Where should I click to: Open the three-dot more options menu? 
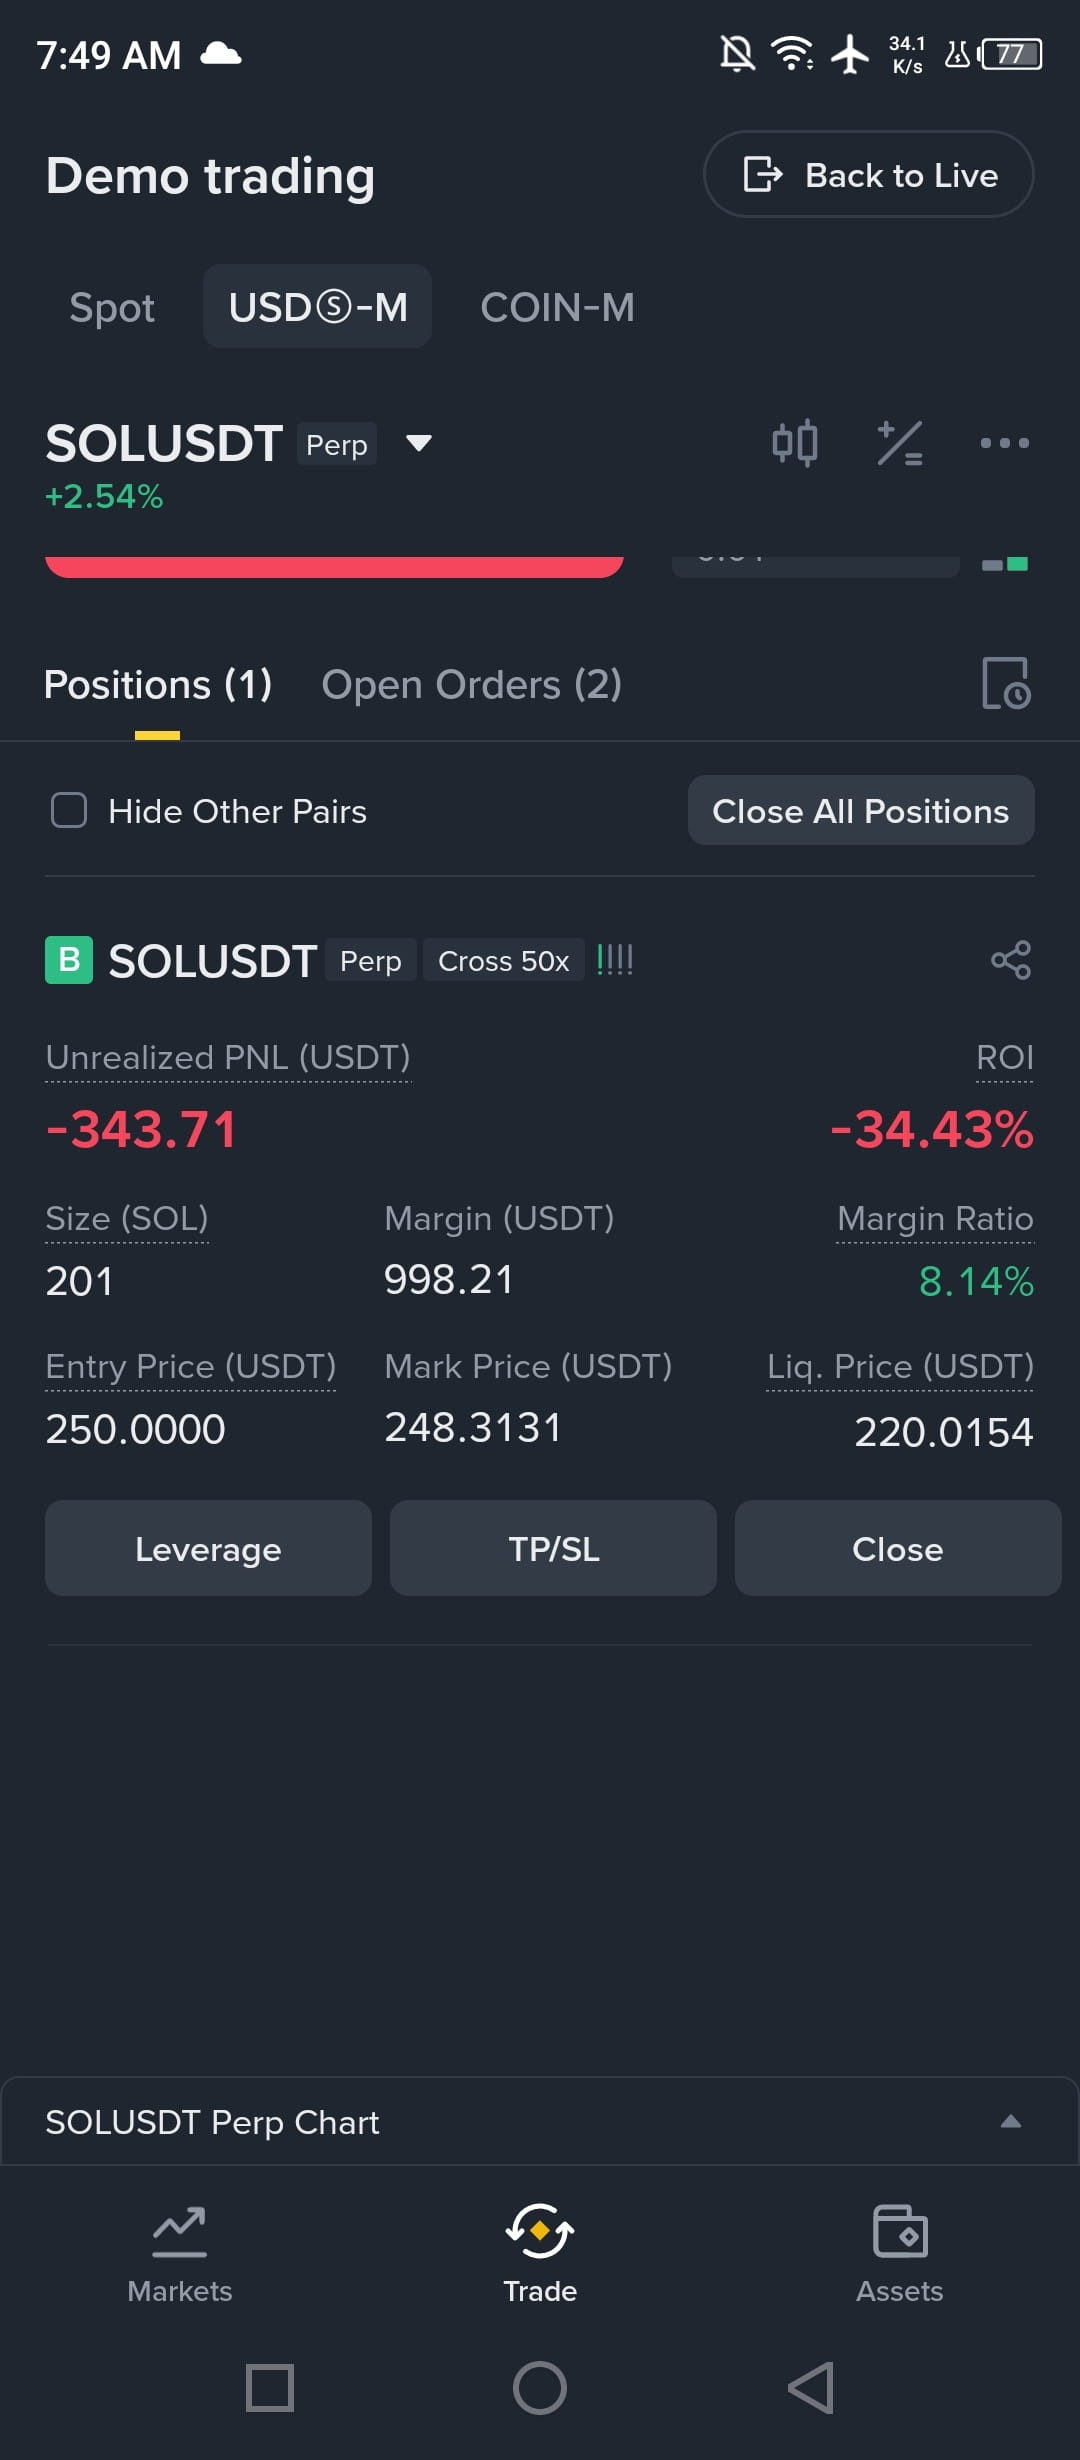(x=1004, y=443)
